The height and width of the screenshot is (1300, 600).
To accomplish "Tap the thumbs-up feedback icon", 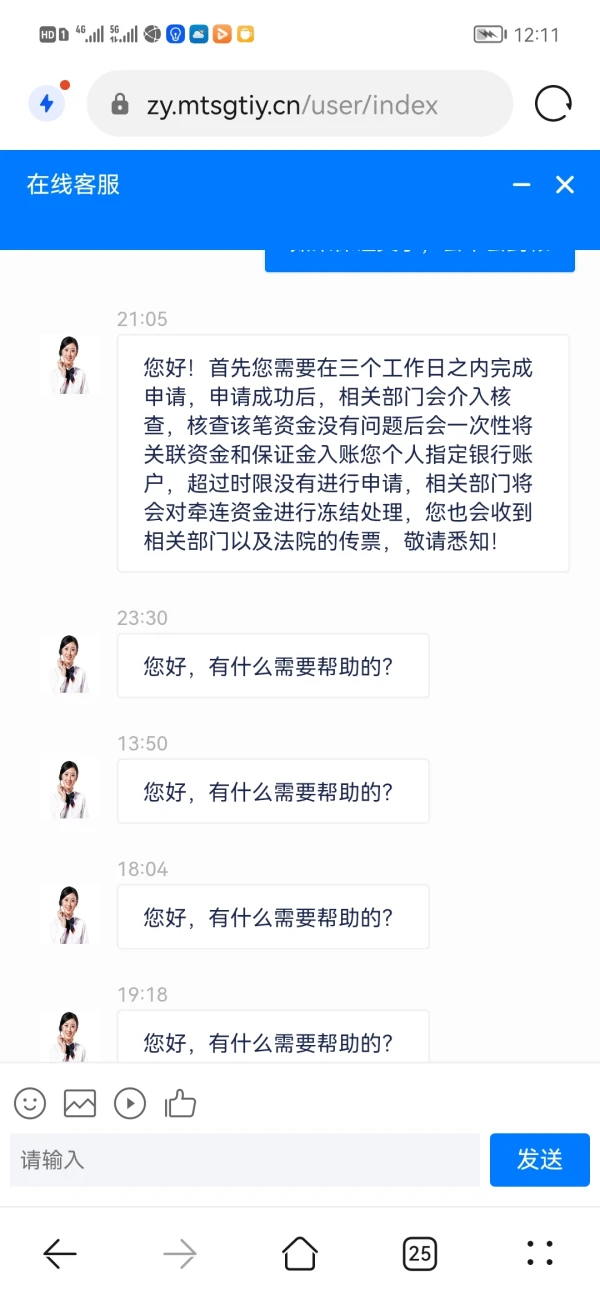I will [x=180, y=1103].
